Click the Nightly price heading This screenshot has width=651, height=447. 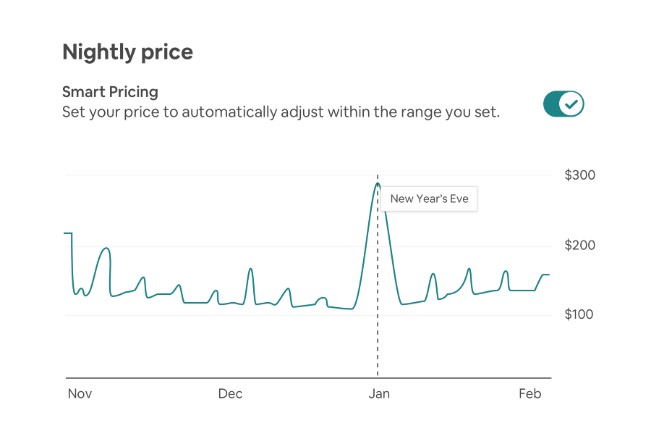(127, 52)
